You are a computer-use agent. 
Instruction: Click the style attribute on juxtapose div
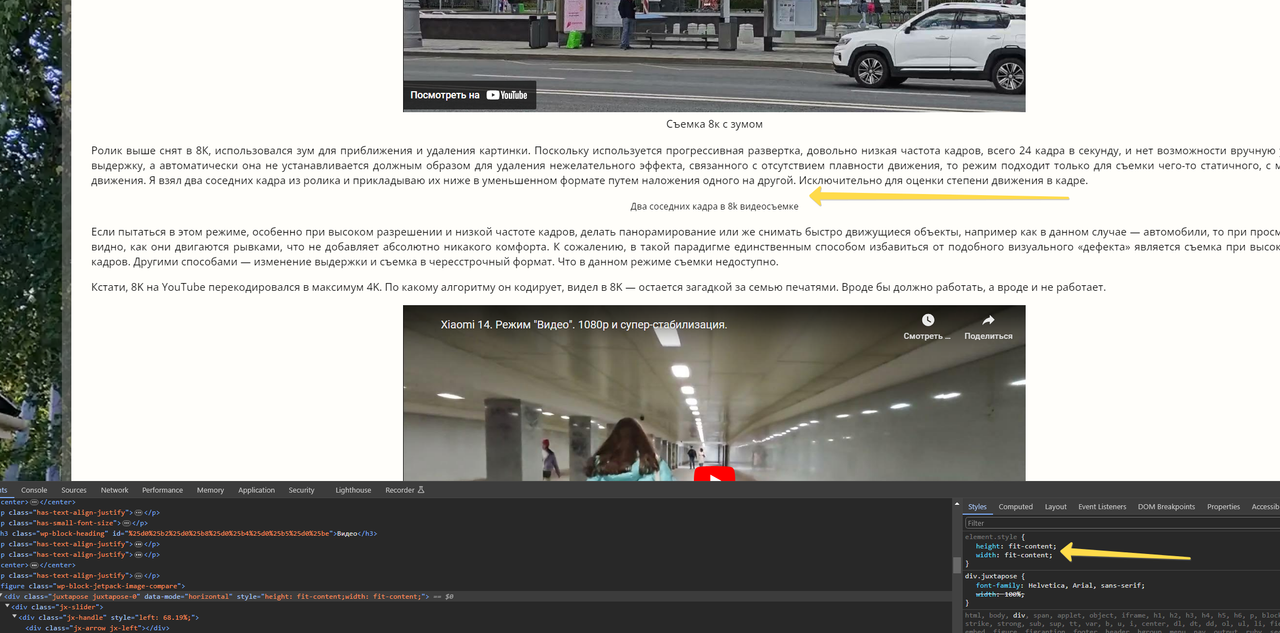tap(332, 596)
